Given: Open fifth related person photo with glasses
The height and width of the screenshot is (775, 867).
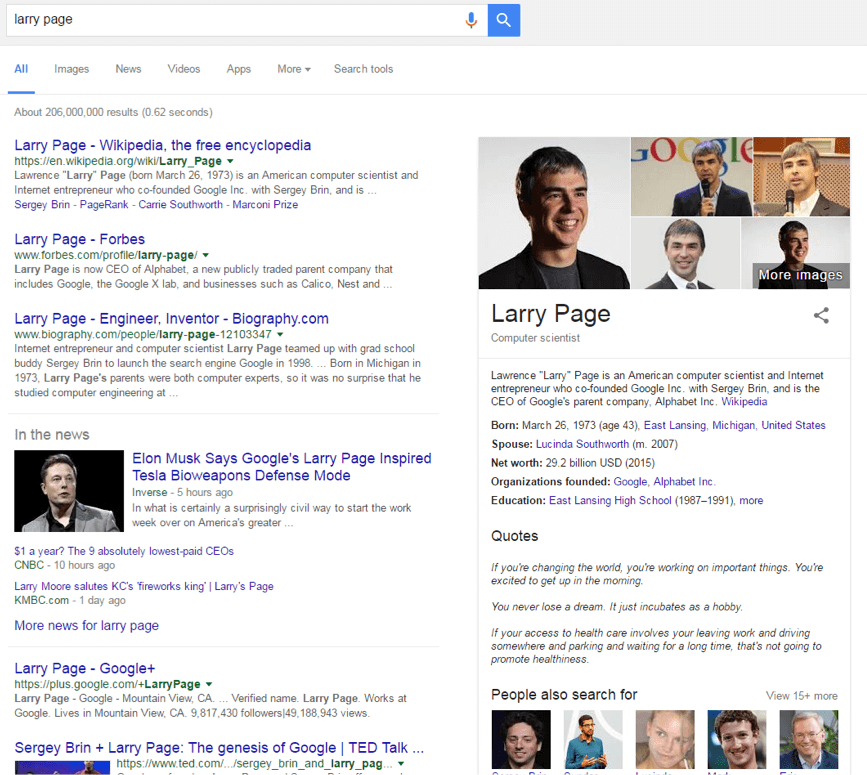Looking at the screenshot, I should click(808, 739).
